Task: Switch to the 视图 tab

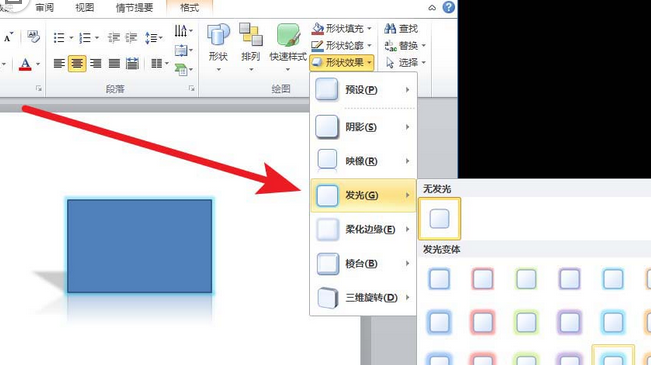Action: point(84,7)
